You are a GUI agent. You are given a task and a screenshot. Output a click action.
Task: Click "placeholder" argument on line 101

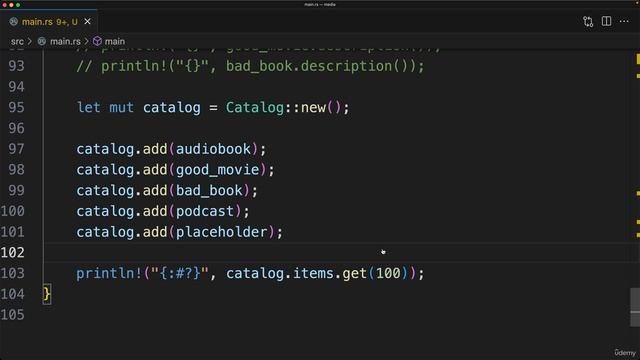click(x=222, y=232)
